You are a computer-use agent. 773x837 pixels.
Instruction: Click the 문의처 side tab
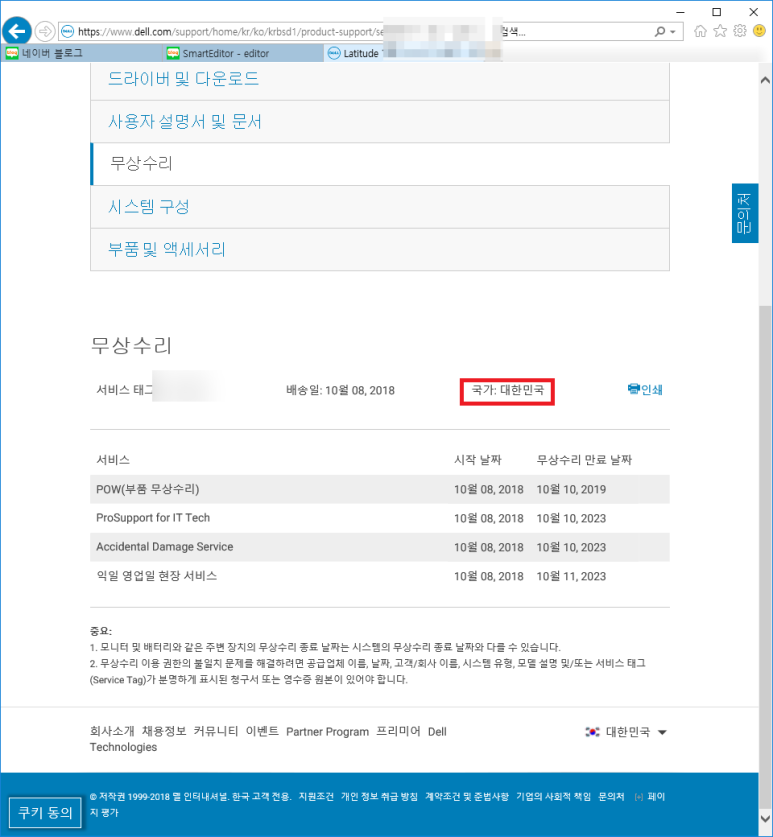pyautogui.click(x=745, y=213)
